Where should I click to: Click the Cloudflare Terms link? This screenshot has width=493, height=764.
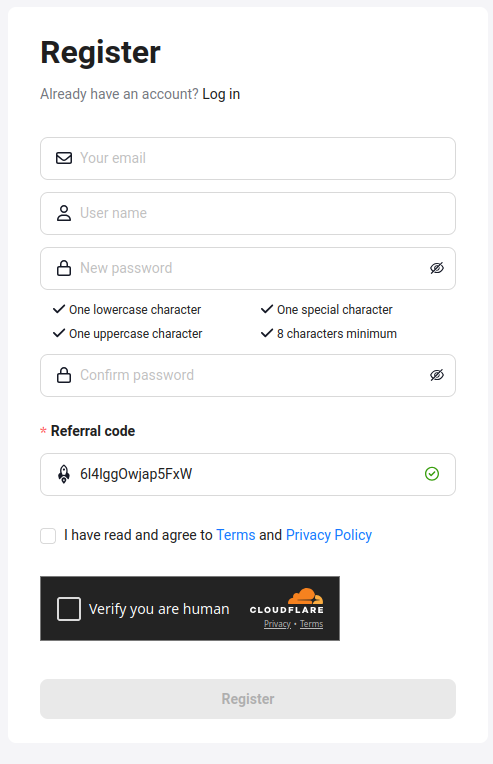(311, 624)
